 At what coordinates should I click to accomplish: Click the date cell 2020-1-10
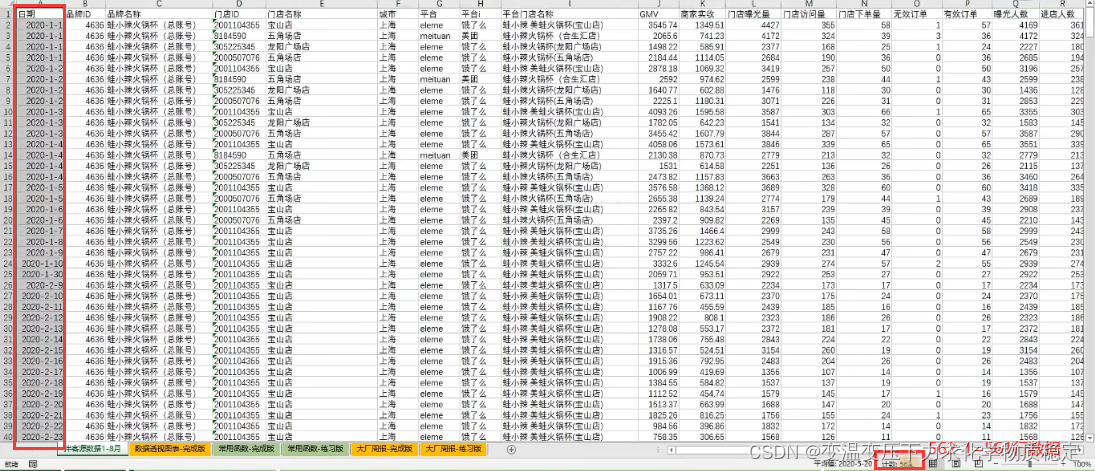[x=40, y=263]
